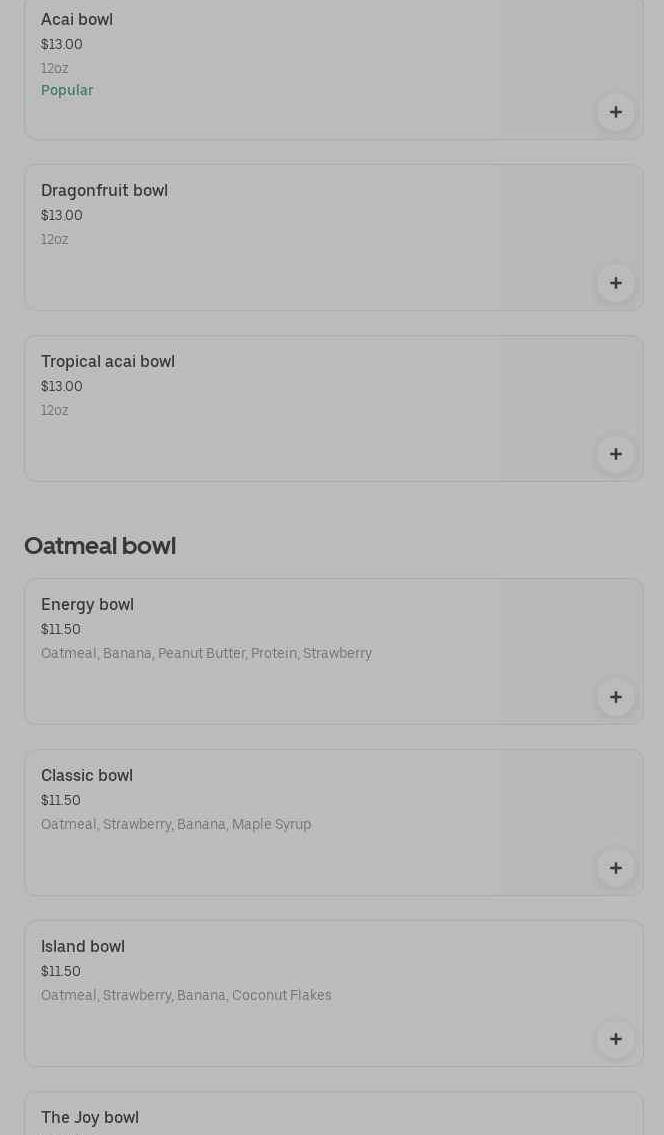Click the Island bowl $11.50 price
The height and width of the screenshot is (1135, 664).
(61, 972)
